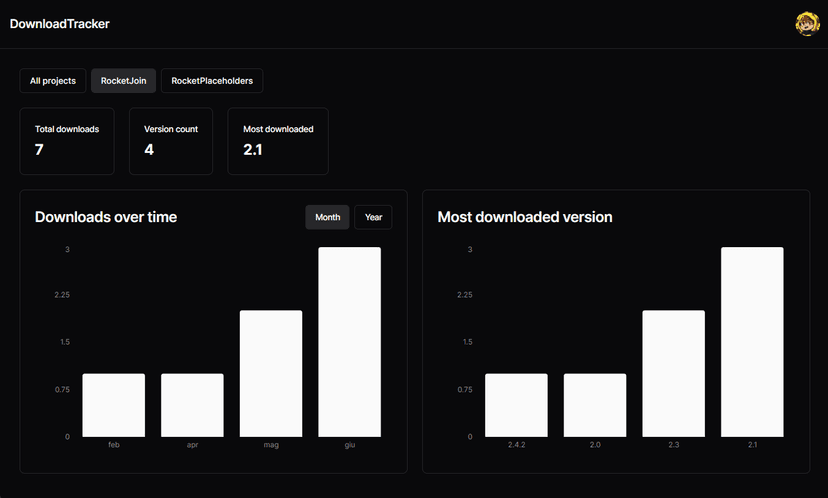
Task: Open the RocketPlaceholders project tab
Action: (212, 81)
